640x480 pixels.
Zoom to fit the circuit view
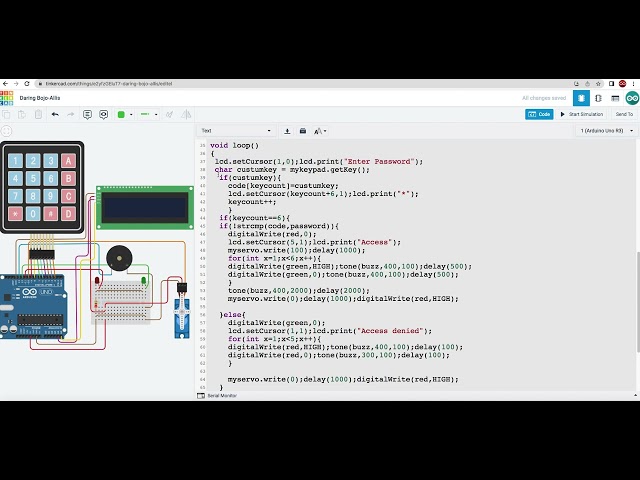(7, 131)
